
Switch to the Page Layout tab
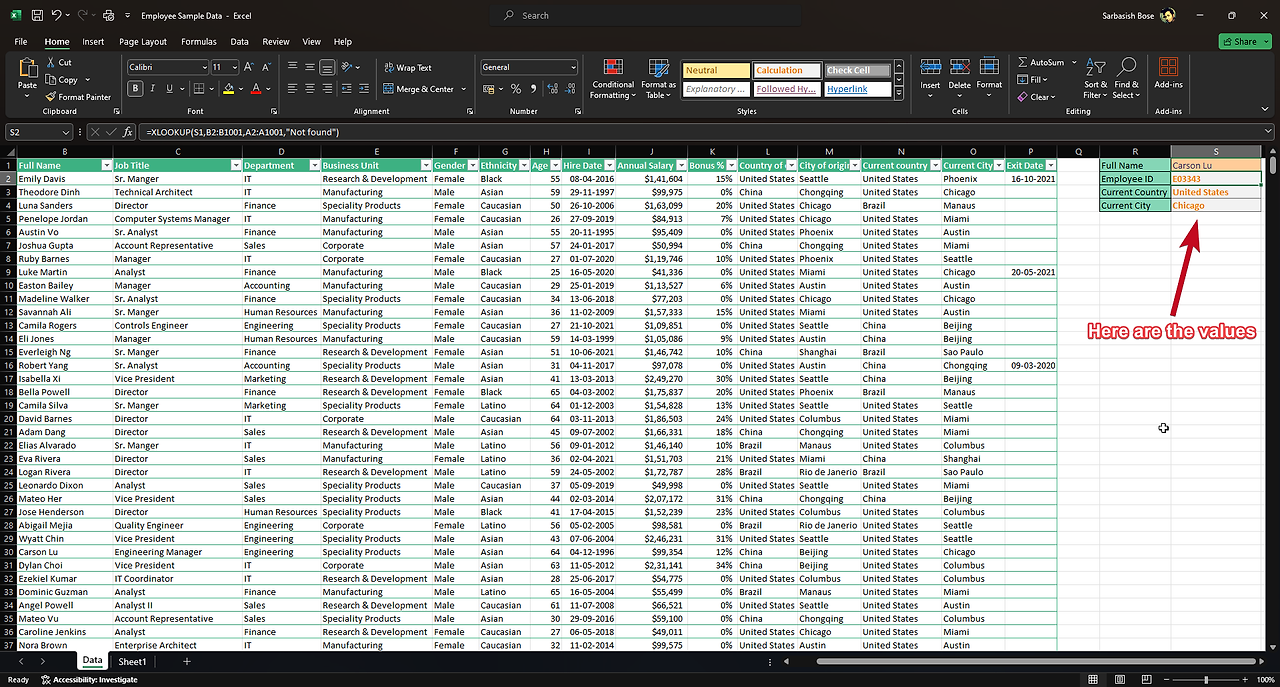pyautogui.click(x=143, y=42)
